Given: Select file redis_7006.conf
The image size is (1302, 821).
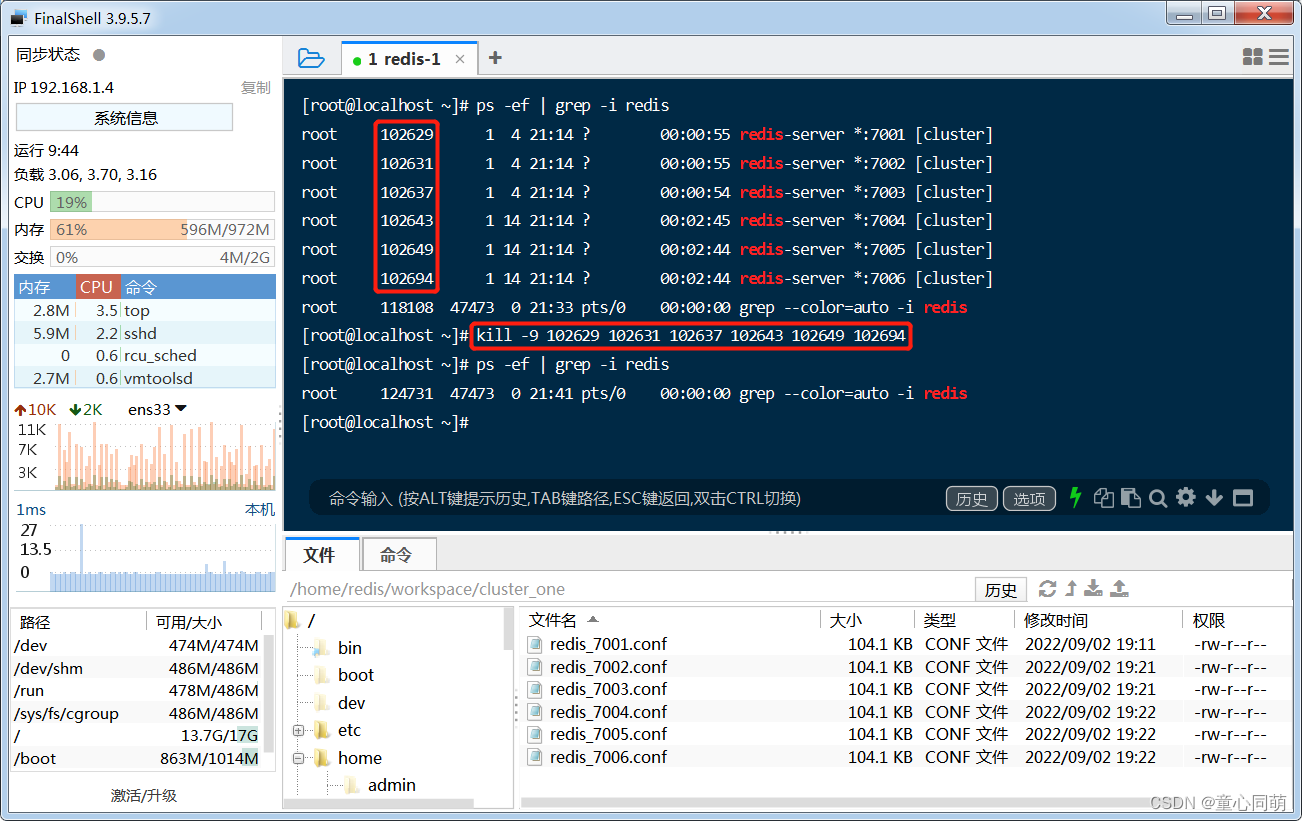Looking at the screenshot, I should [608, 757].
